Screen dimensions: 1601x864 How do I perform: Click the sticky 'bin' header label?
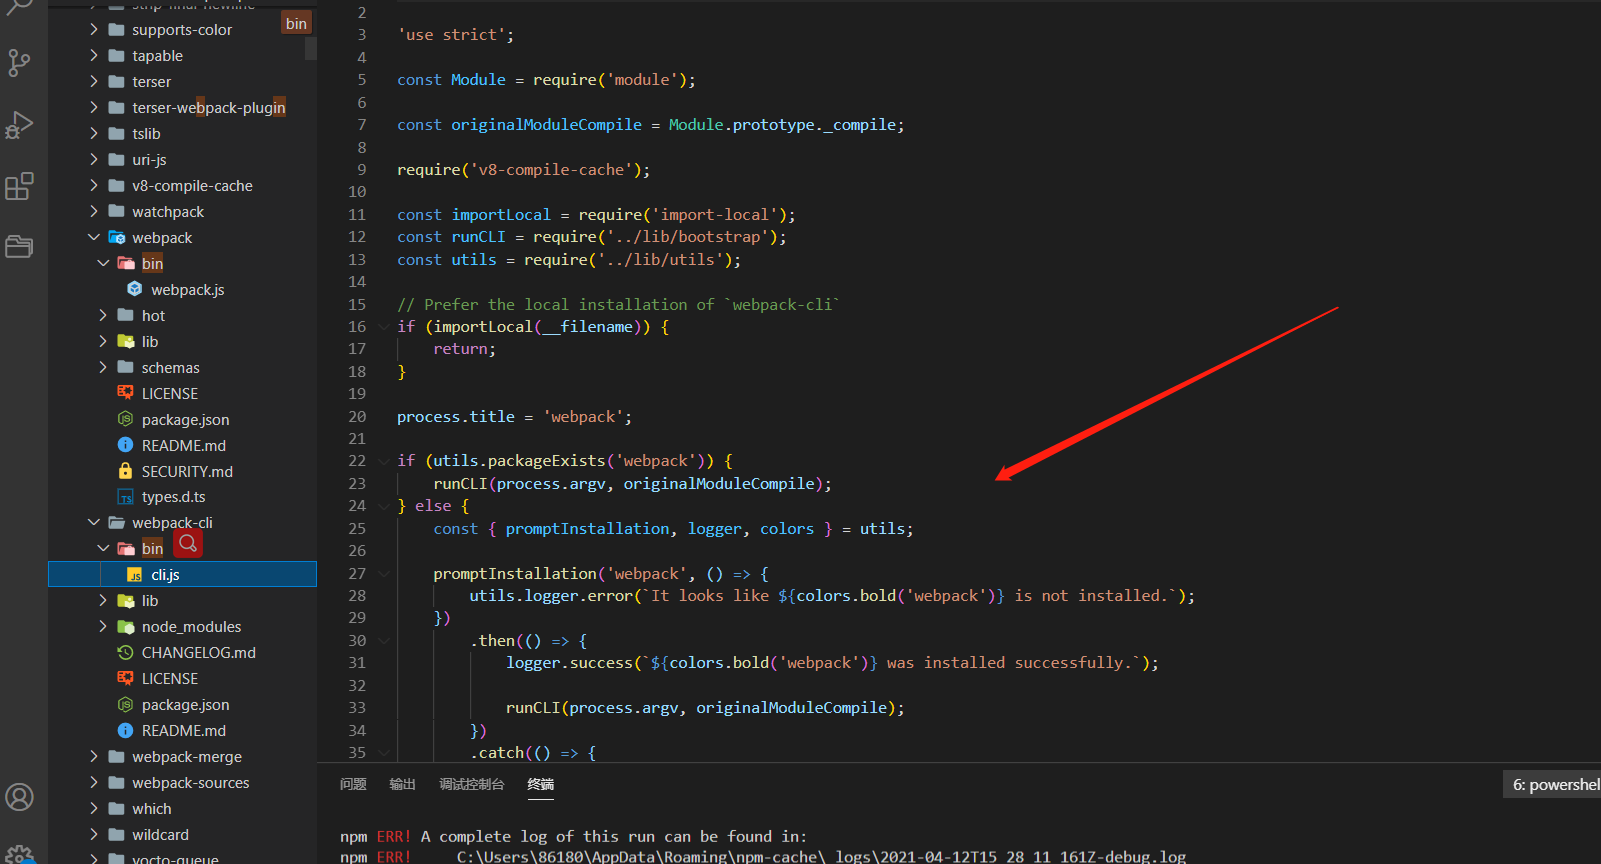click(296, 23)
